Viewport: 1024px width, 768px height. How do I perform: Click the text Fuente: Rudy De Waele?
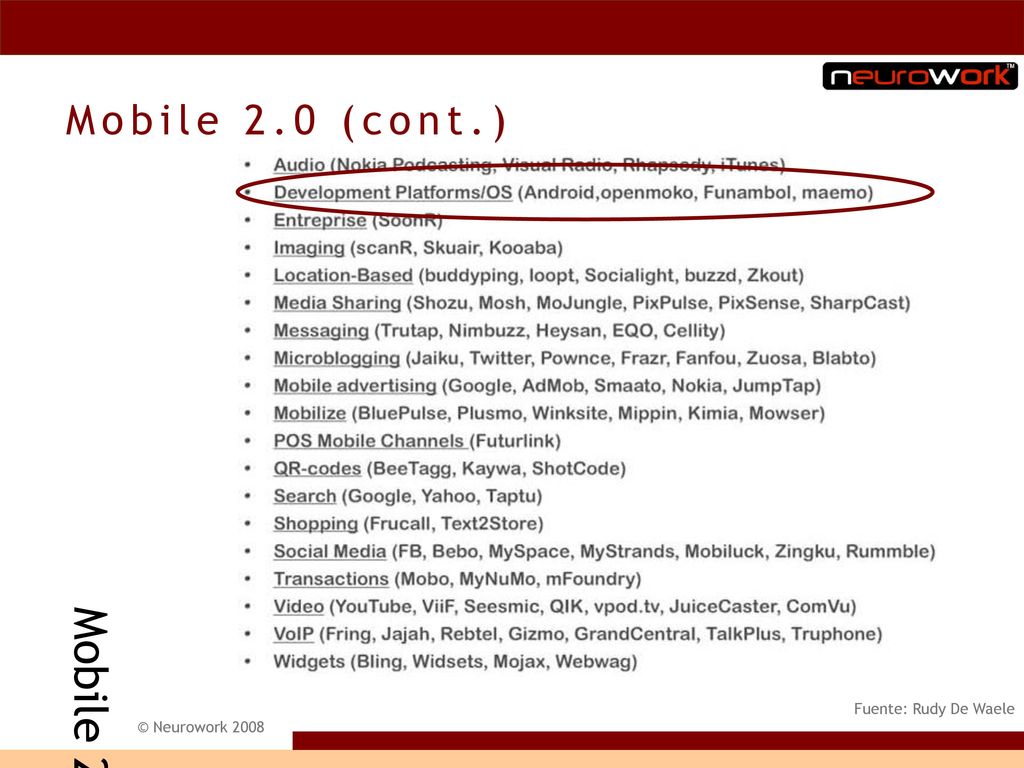coord(934,709)
